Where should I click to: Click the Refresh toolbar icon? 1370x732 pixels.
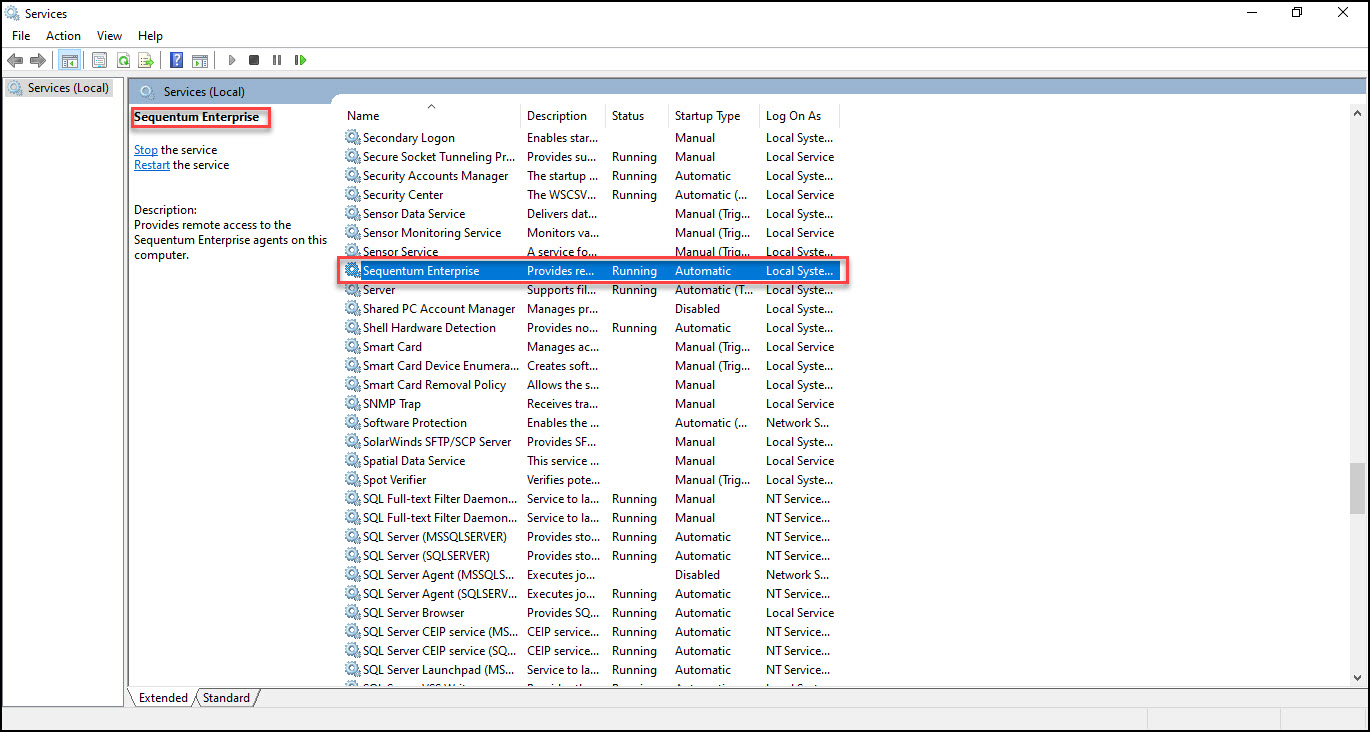[x=123, y=60]
